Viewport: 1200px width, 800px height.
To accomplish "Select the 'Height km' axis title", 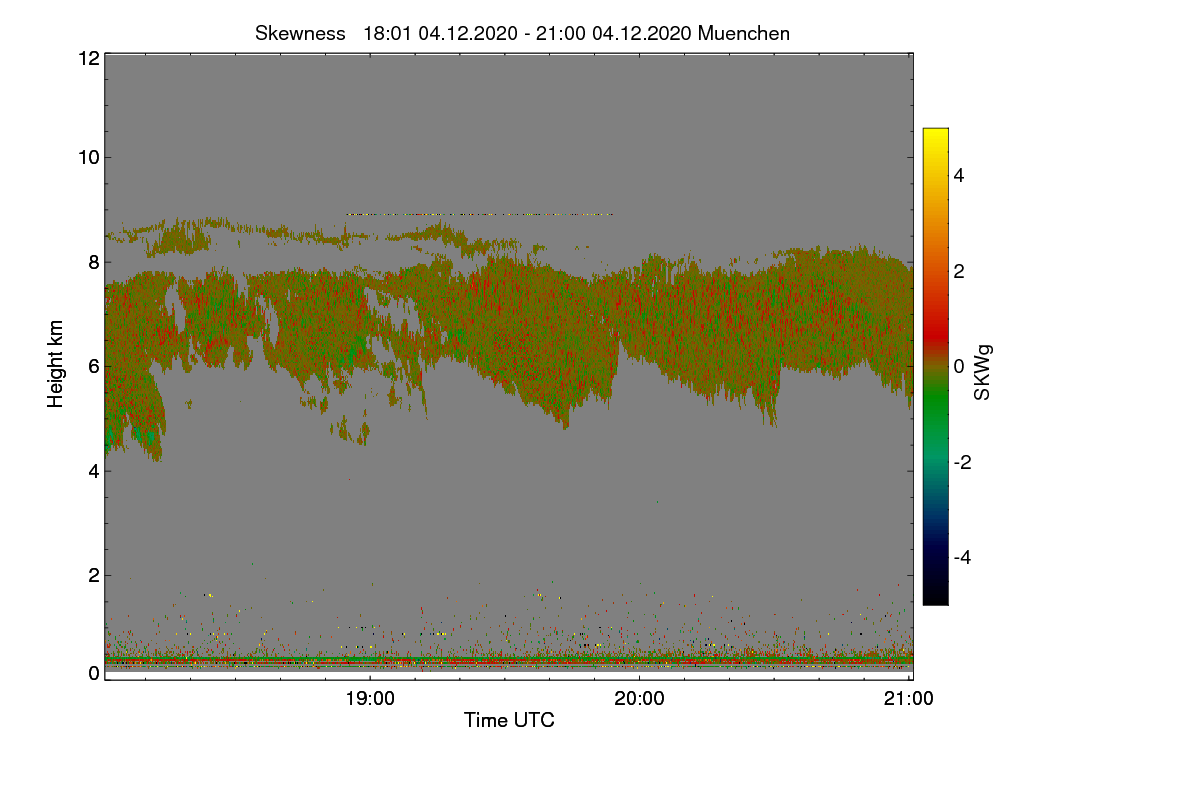I will click(x=56, y=364).
